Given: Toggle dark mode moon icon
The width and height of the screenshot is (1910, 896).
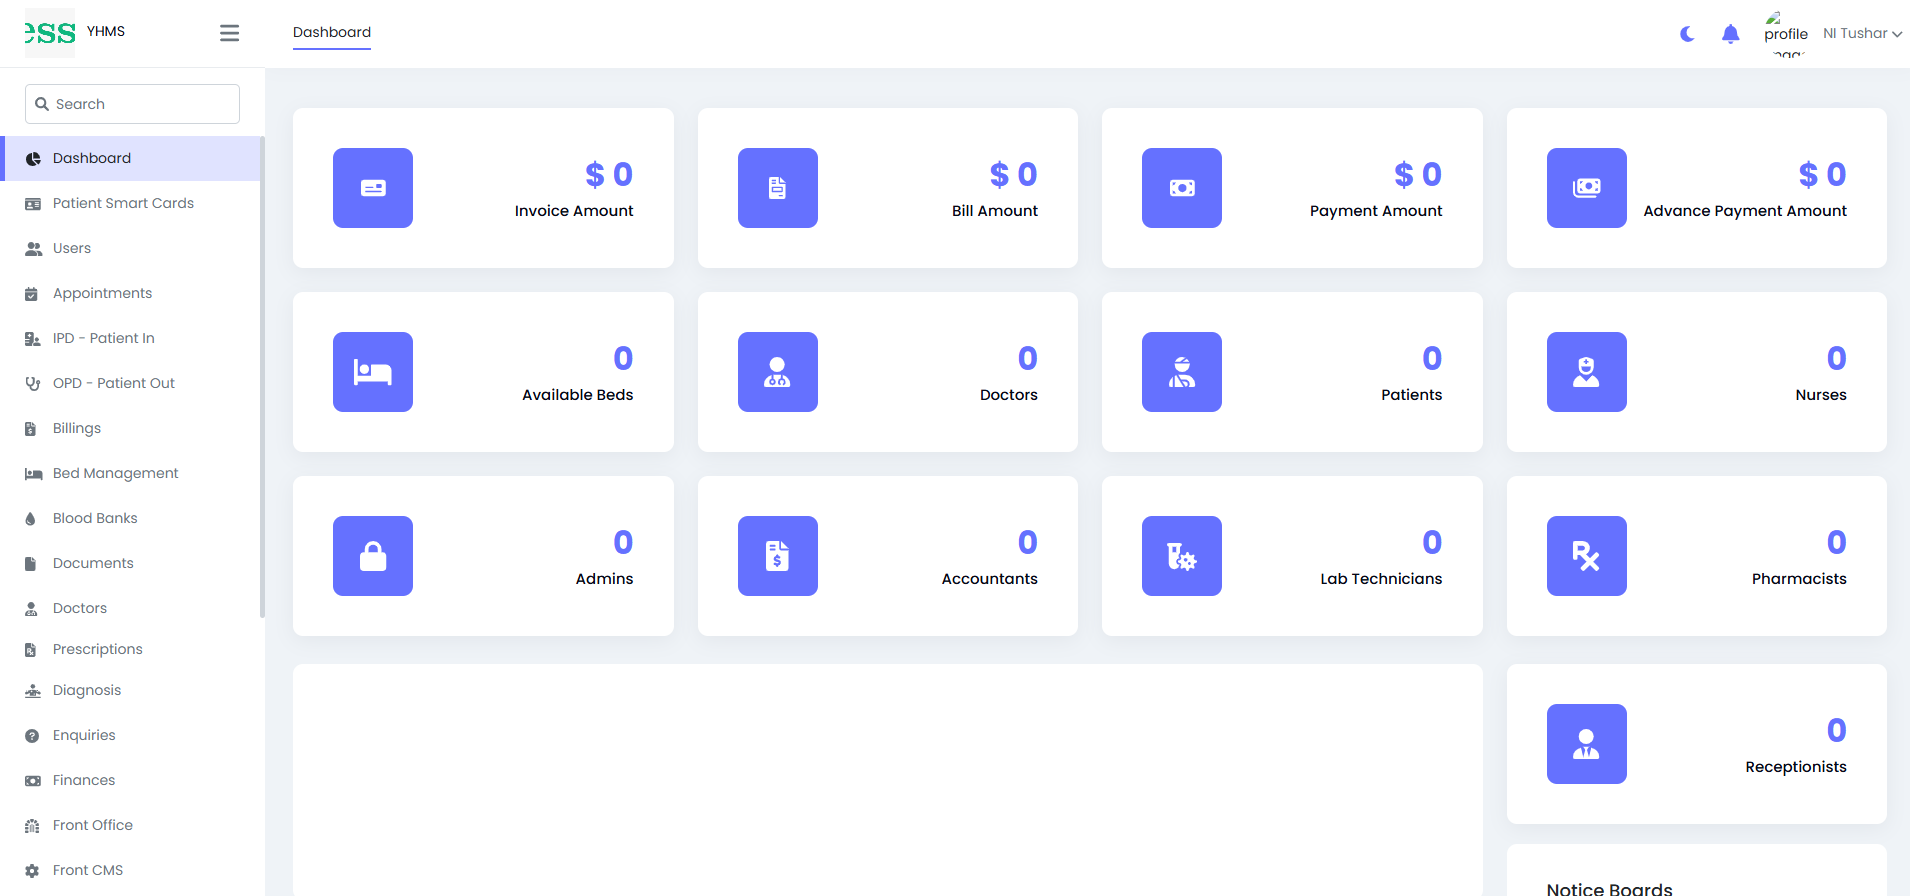Looking at the screenshot, I should click(x=1687, y=34).
